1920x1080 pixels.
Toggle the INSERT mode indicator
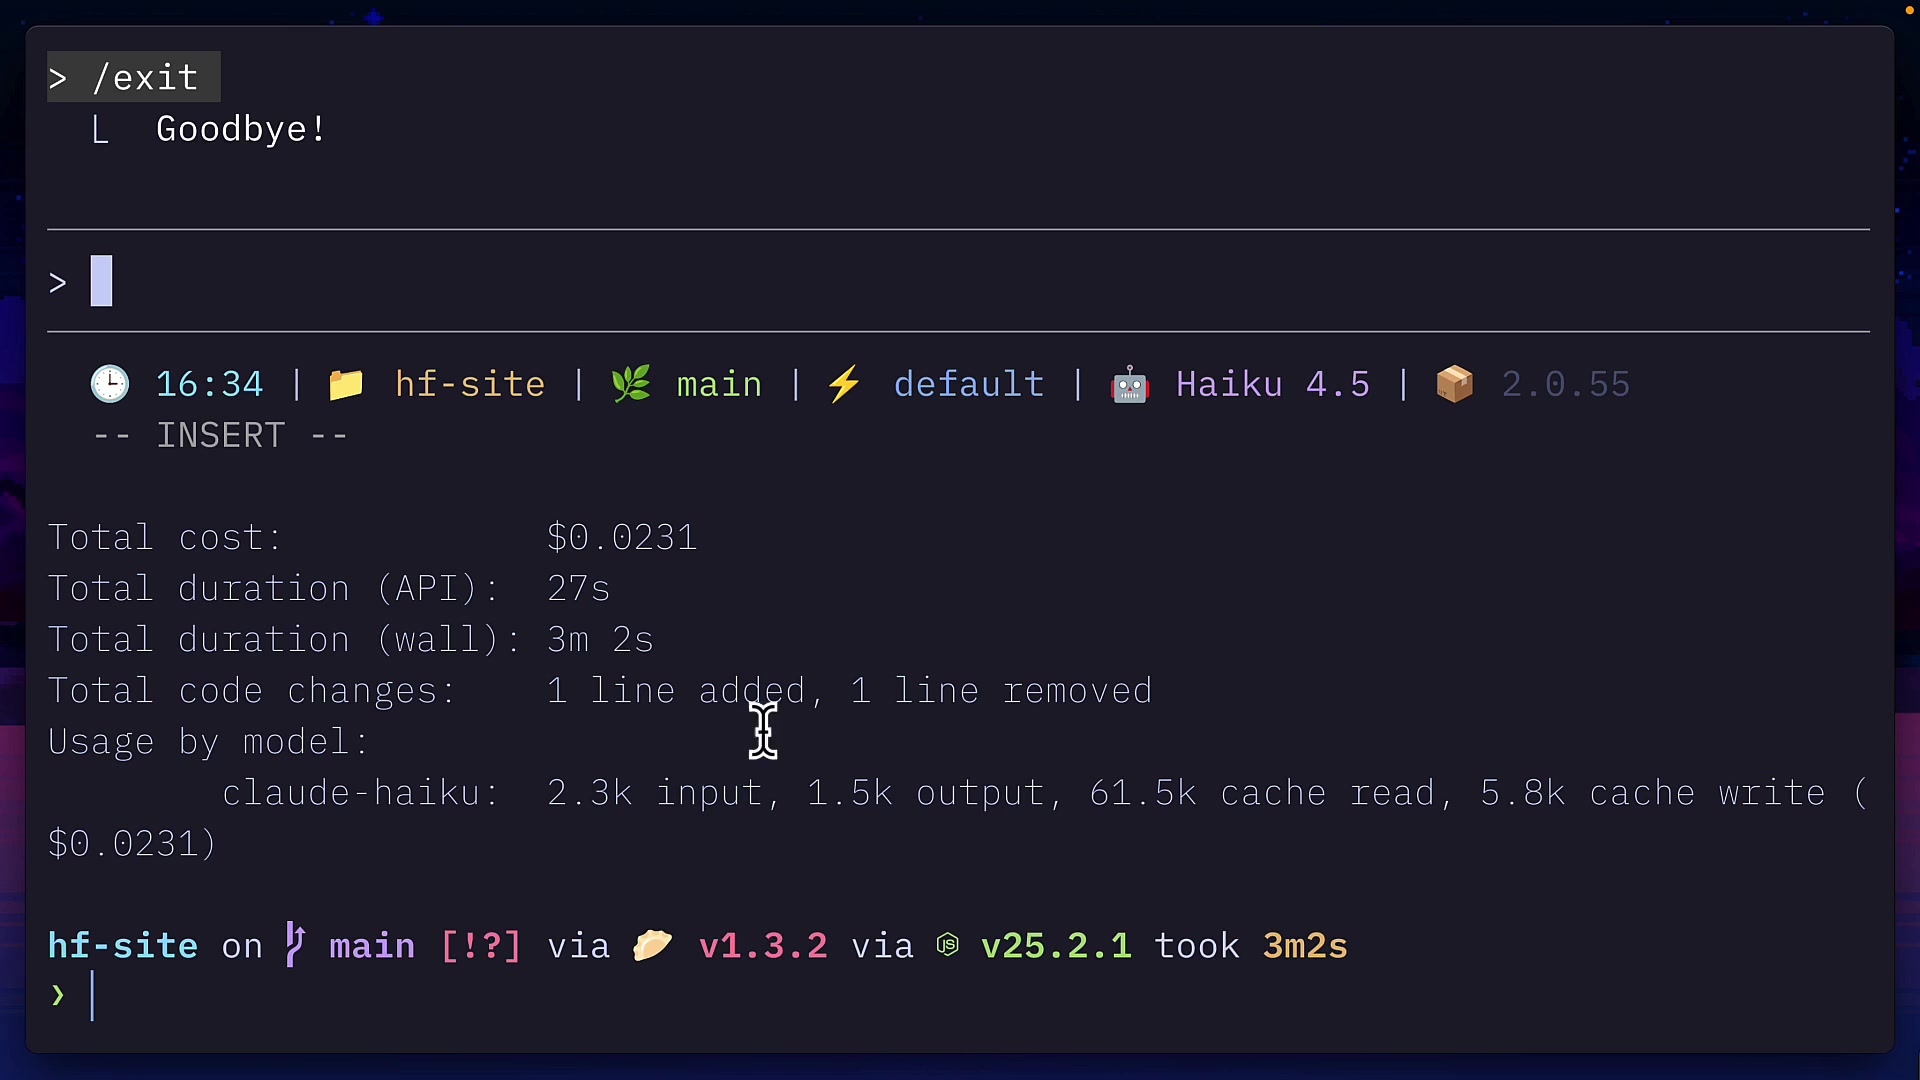pyautogui.click(x=220, y=435)
